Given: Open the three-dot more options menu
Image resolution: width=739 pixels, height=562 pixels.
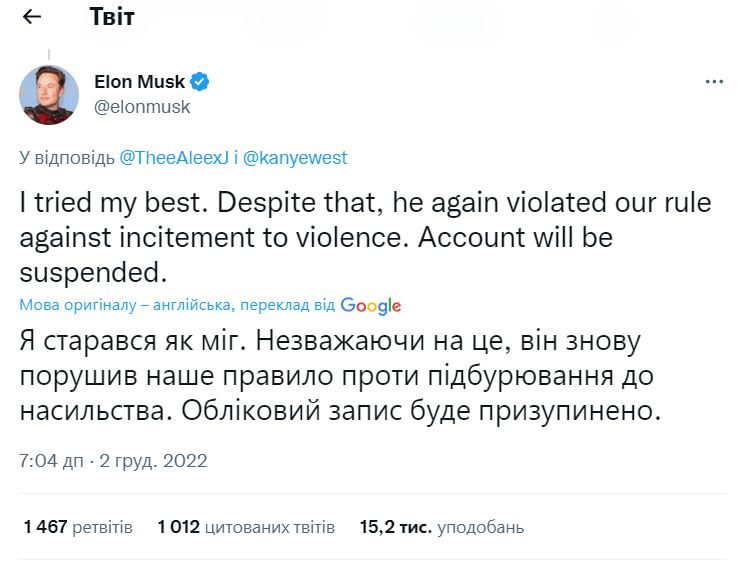Looking at the screenshot, I should click(x=713, y=82).
